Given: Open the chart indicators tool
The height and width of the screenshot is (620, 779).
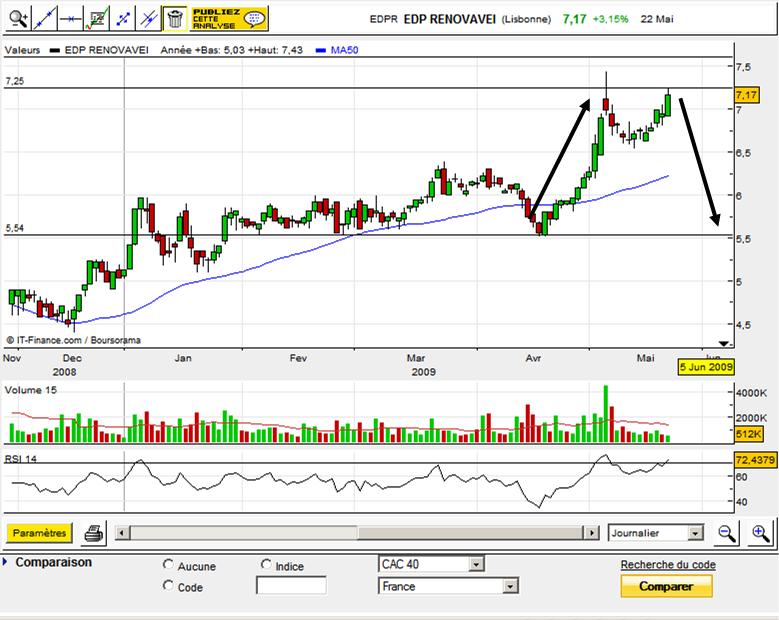Looking at the screenshot, I should pyautogui.click(x=96, y=19).
